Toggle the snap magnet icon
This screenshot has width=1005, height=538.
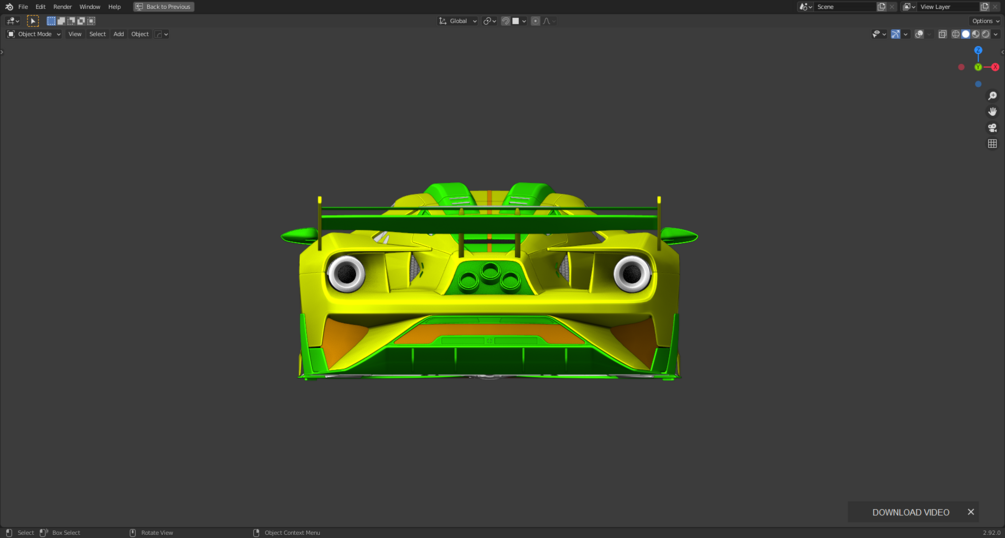tap(506, 21)
